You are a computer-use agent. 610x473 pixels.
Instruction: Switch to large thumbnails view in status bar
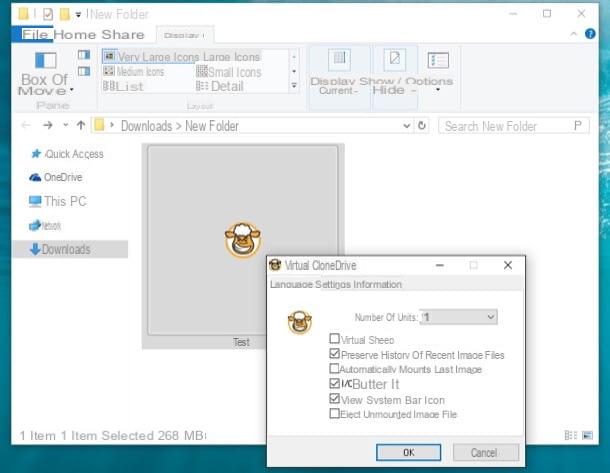coord(587,435)
